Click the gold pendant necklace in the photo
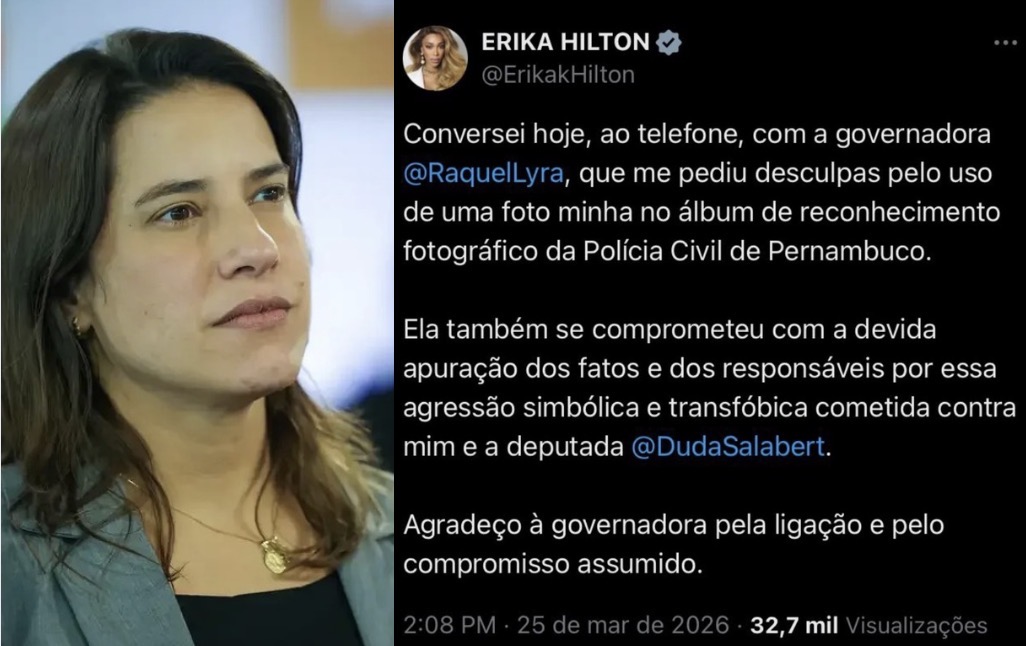1026x646 pixels. pos(275,555)
